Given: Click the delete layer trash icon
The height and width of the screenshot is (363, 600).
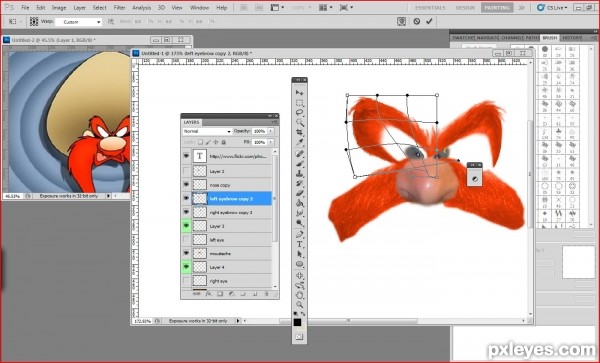Looking at the screenshot, I should coord(266,294).
